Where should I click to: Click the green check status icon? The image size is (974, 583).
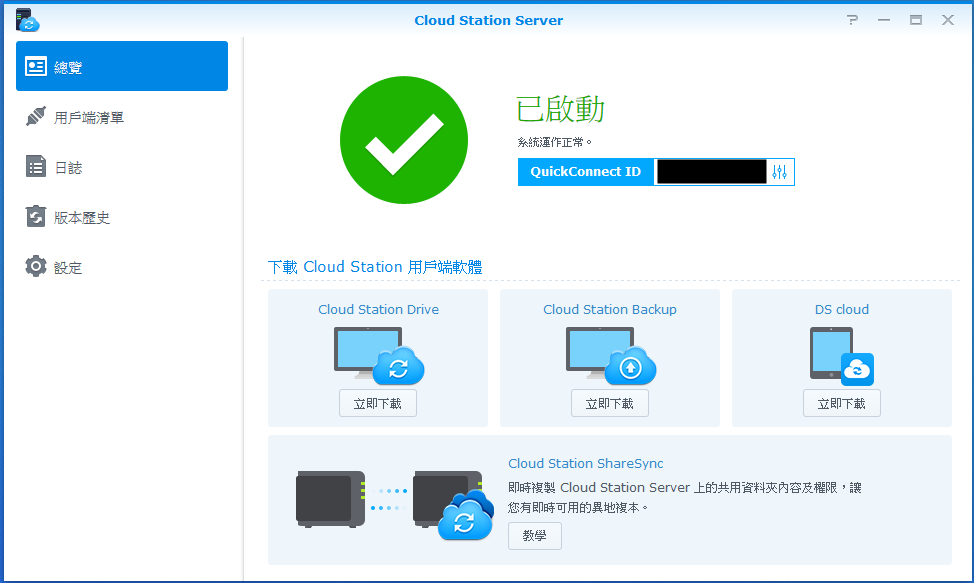(x=404, y=140)
